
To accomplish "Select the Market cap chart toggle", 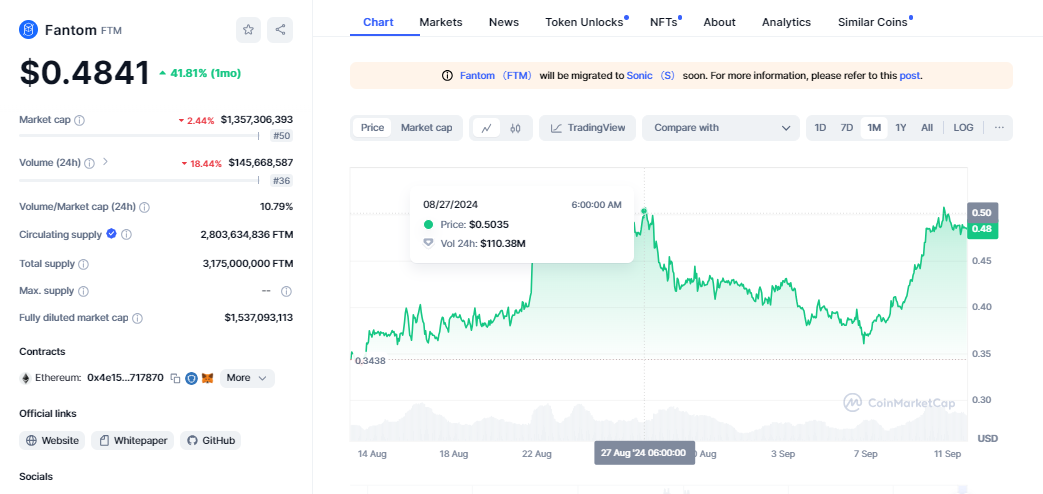I will tap(426, 128).
